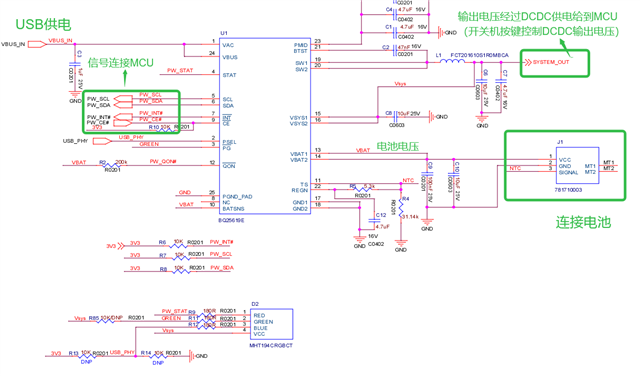Click the SW1 pin label
Screen dimensions: 640x376
tap(302, 63)
